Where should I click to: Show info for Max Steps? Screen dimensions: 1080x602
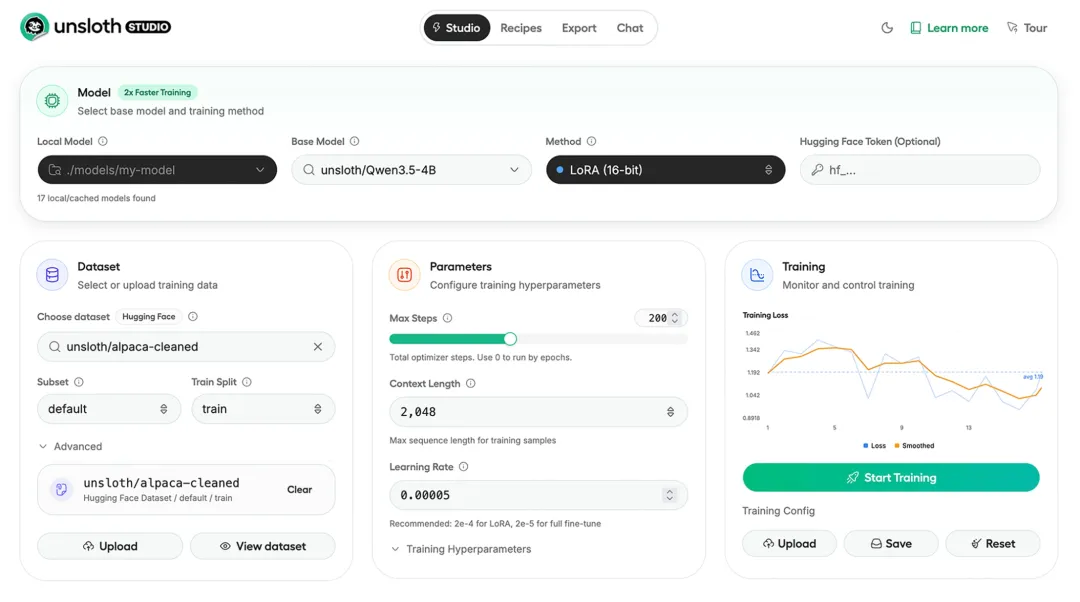pos(448,318)
